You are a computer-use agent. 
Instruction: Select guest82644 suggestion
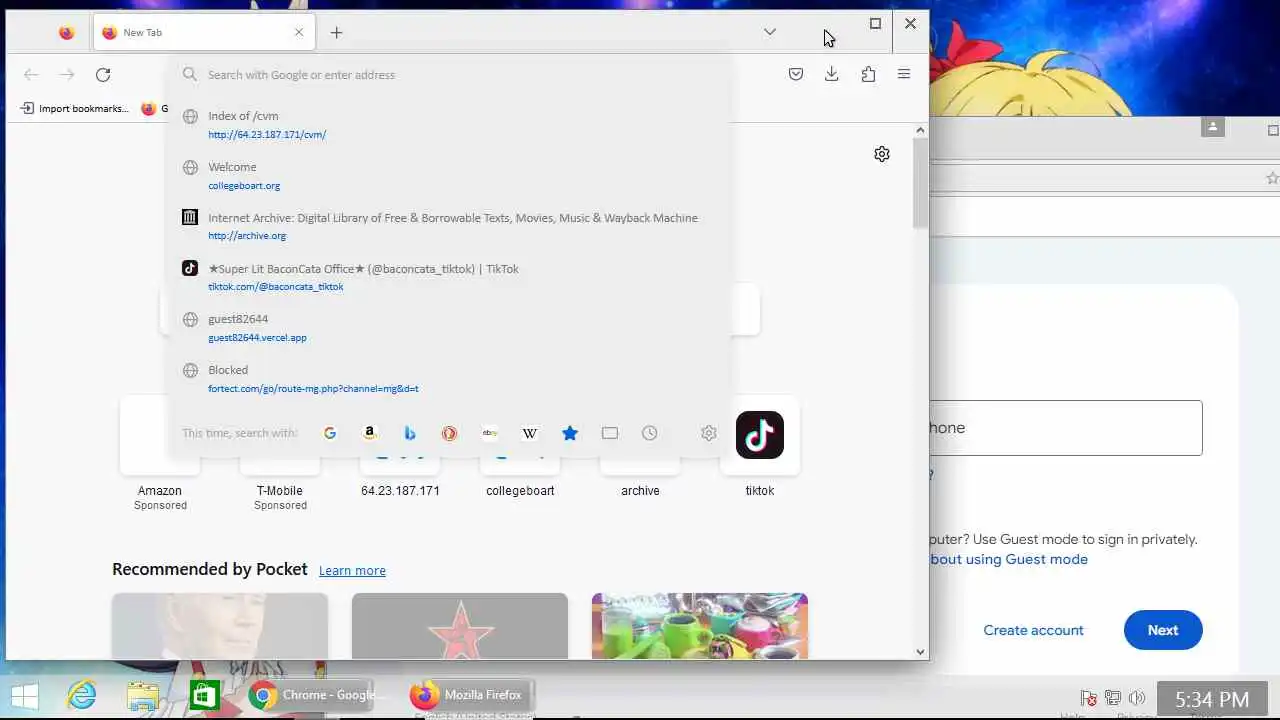click(x=450, y=328)
